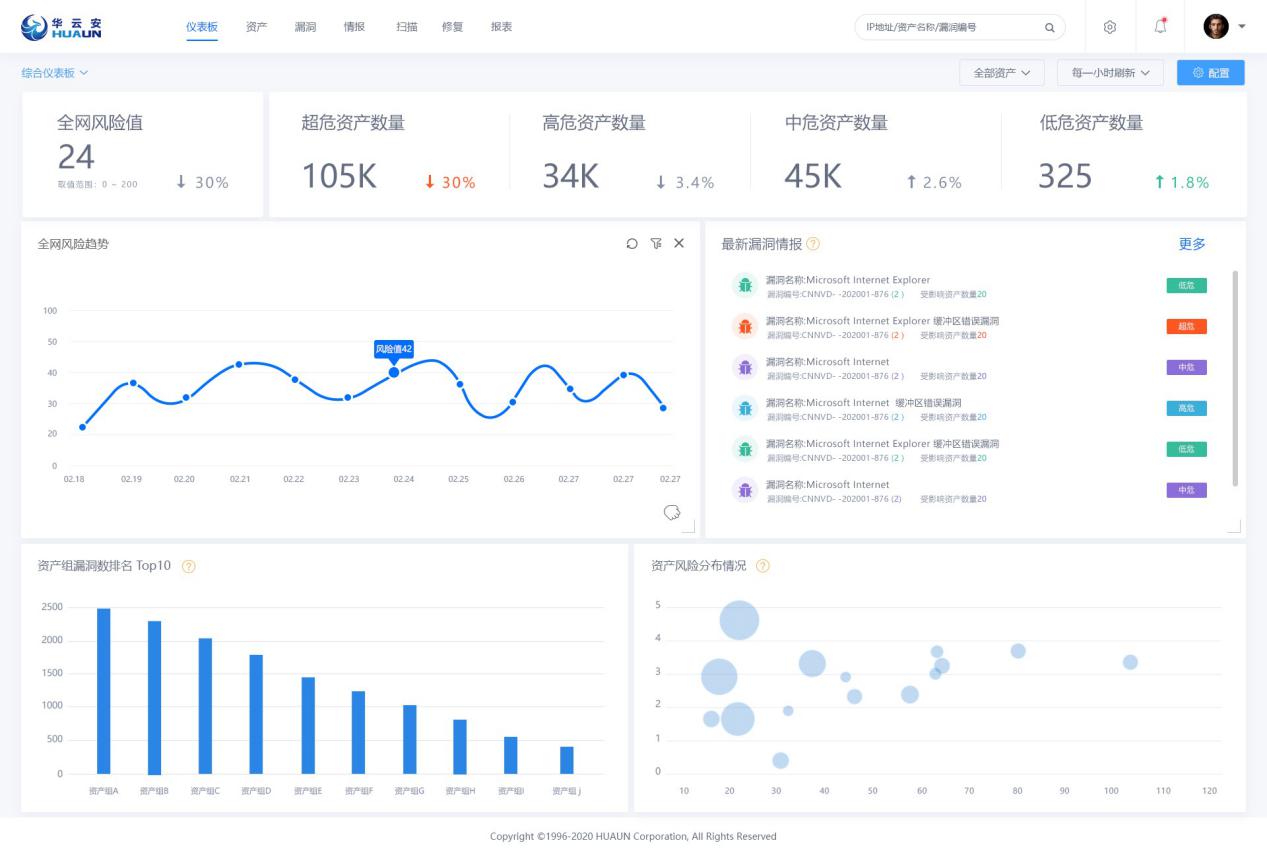This screenshot has height=857, width=1267.
Task: Open the 每一小时刷新 interval dropdown
Action: click(x=1110, y=73)
